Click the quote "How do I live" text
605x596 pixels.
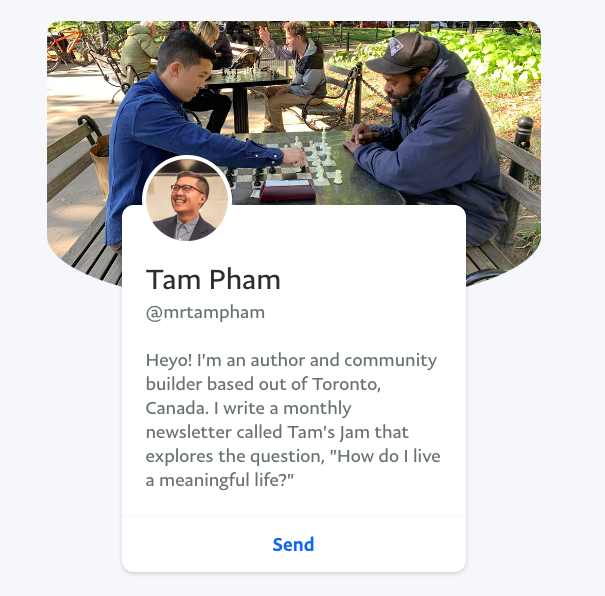(x=385, y=456)
